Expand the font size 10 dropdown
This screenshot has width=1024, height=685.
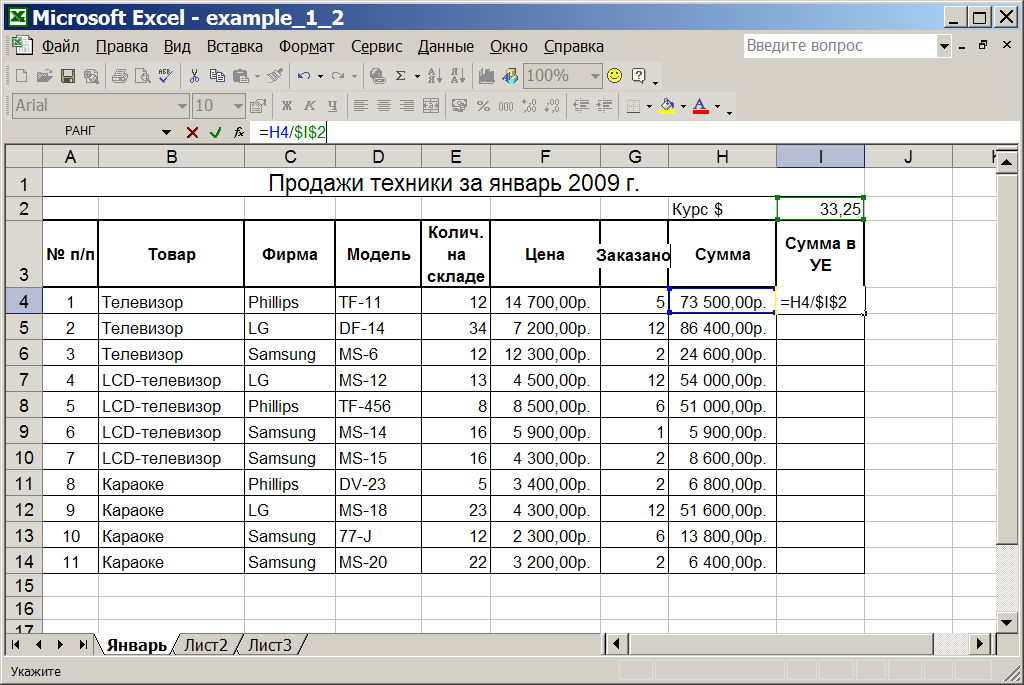click(238, 106)
